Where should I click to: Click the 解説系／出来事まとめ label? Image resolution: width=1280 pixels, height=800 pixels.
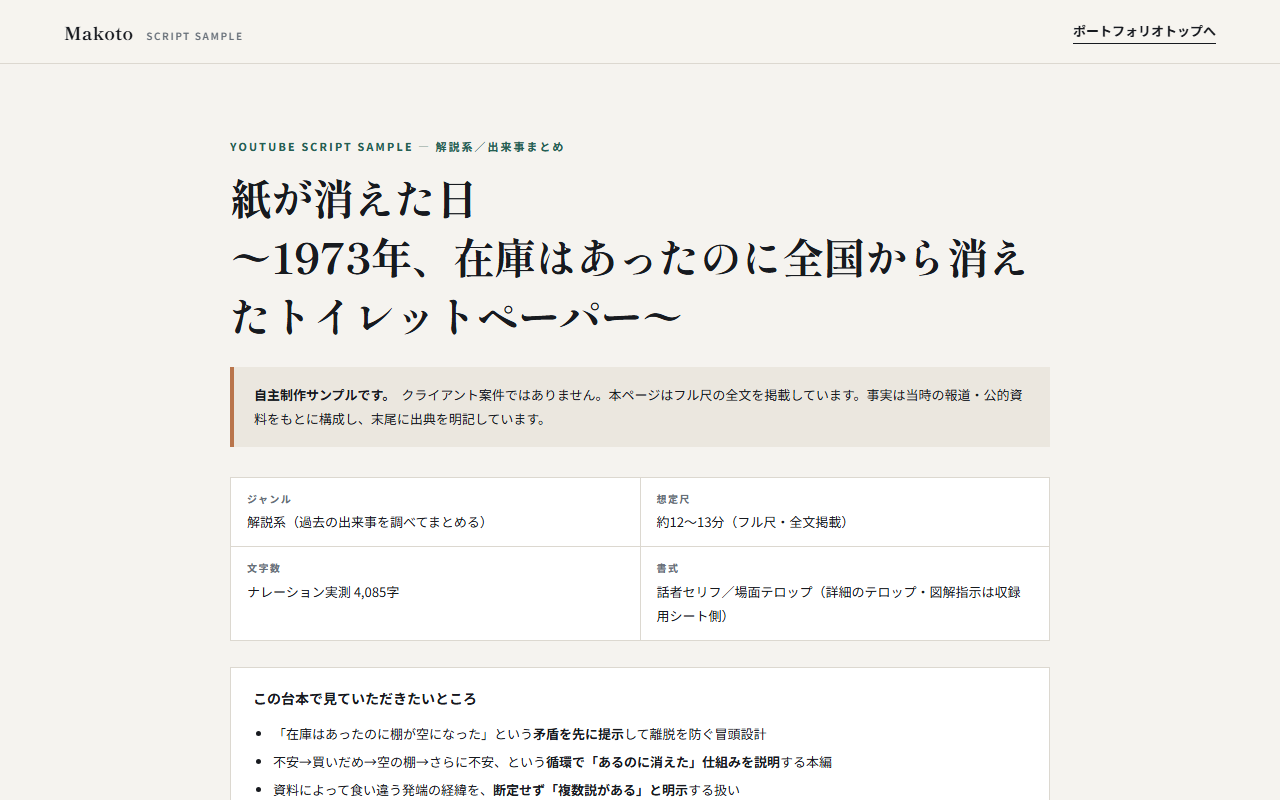[x=500, y=147]
